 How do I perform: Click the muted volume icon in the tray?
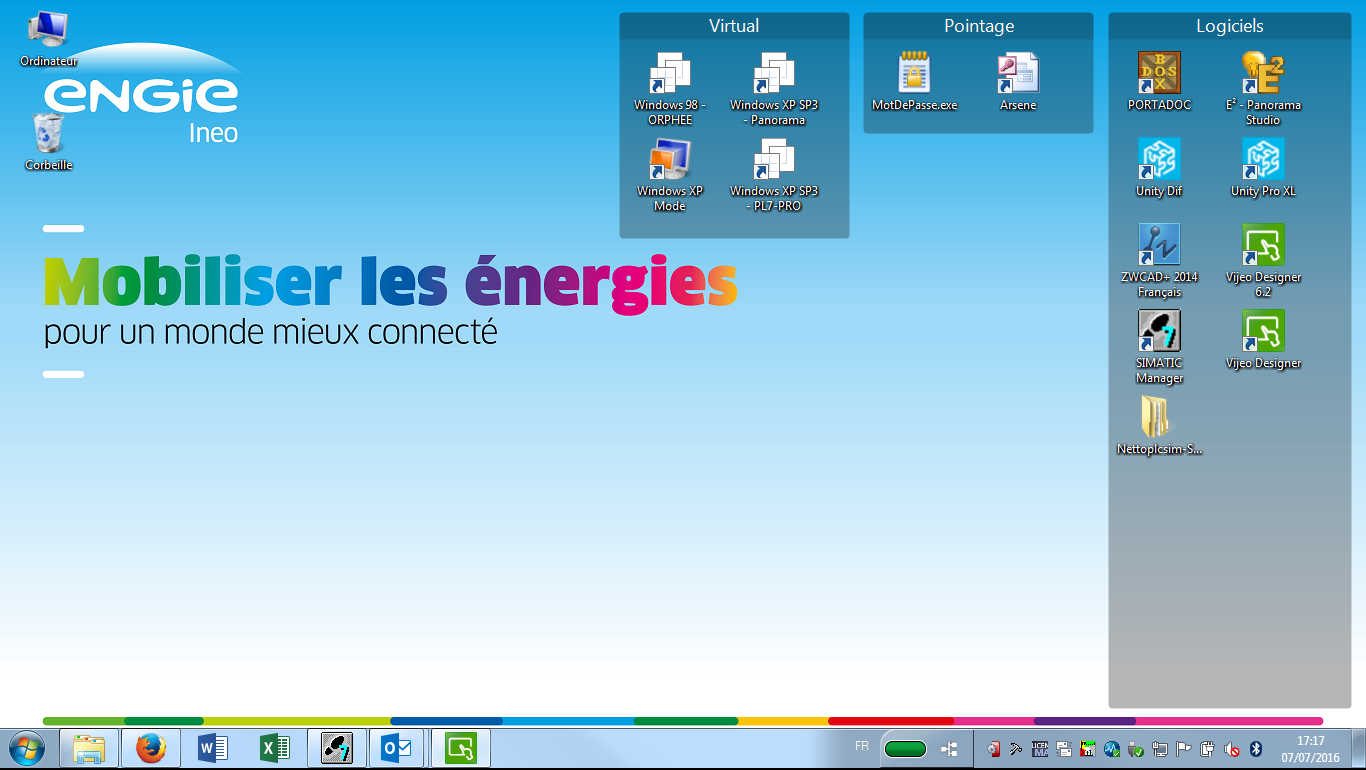1233,749
